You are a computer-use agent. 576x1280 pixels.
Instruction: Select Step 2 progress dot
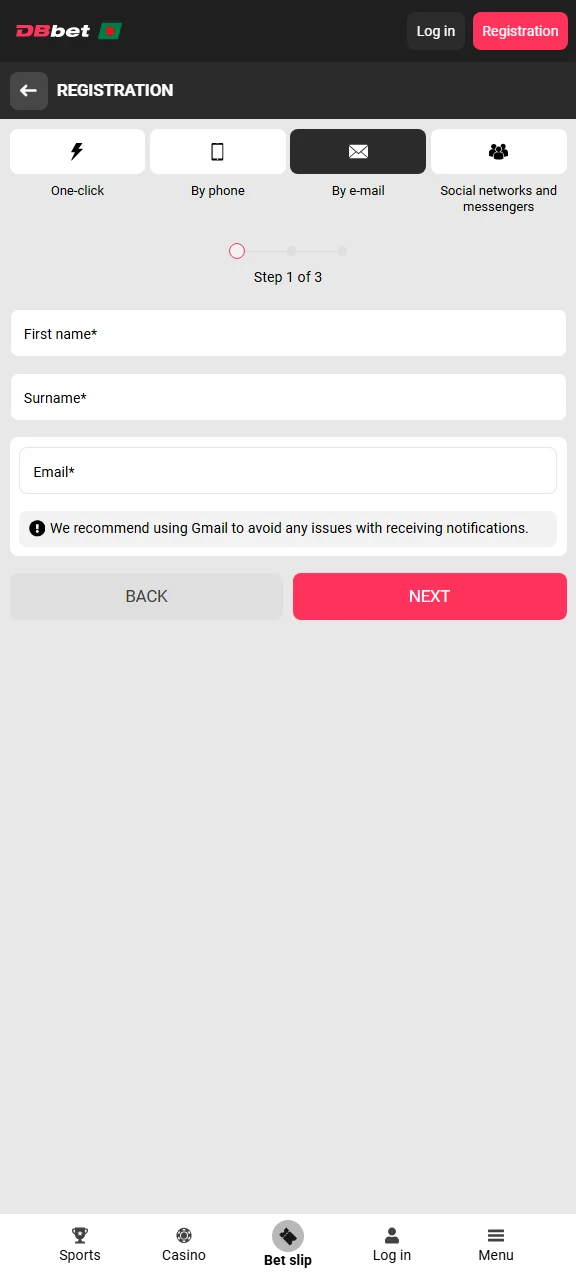coord(290,251)
